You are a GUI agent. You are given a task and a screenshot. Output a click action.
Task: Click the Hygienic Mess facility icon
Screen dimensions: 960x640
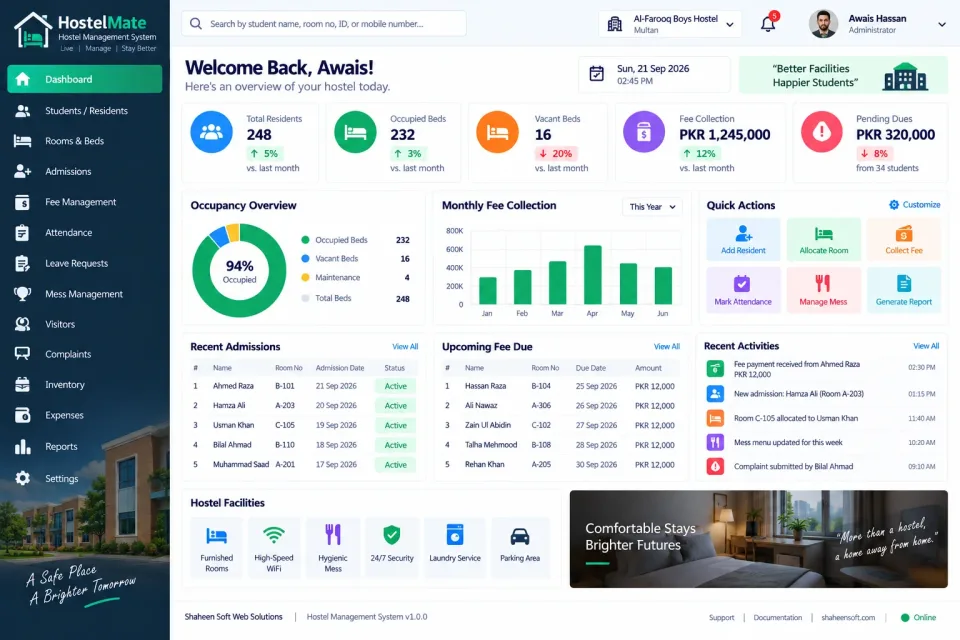click(x=333, y=535)
